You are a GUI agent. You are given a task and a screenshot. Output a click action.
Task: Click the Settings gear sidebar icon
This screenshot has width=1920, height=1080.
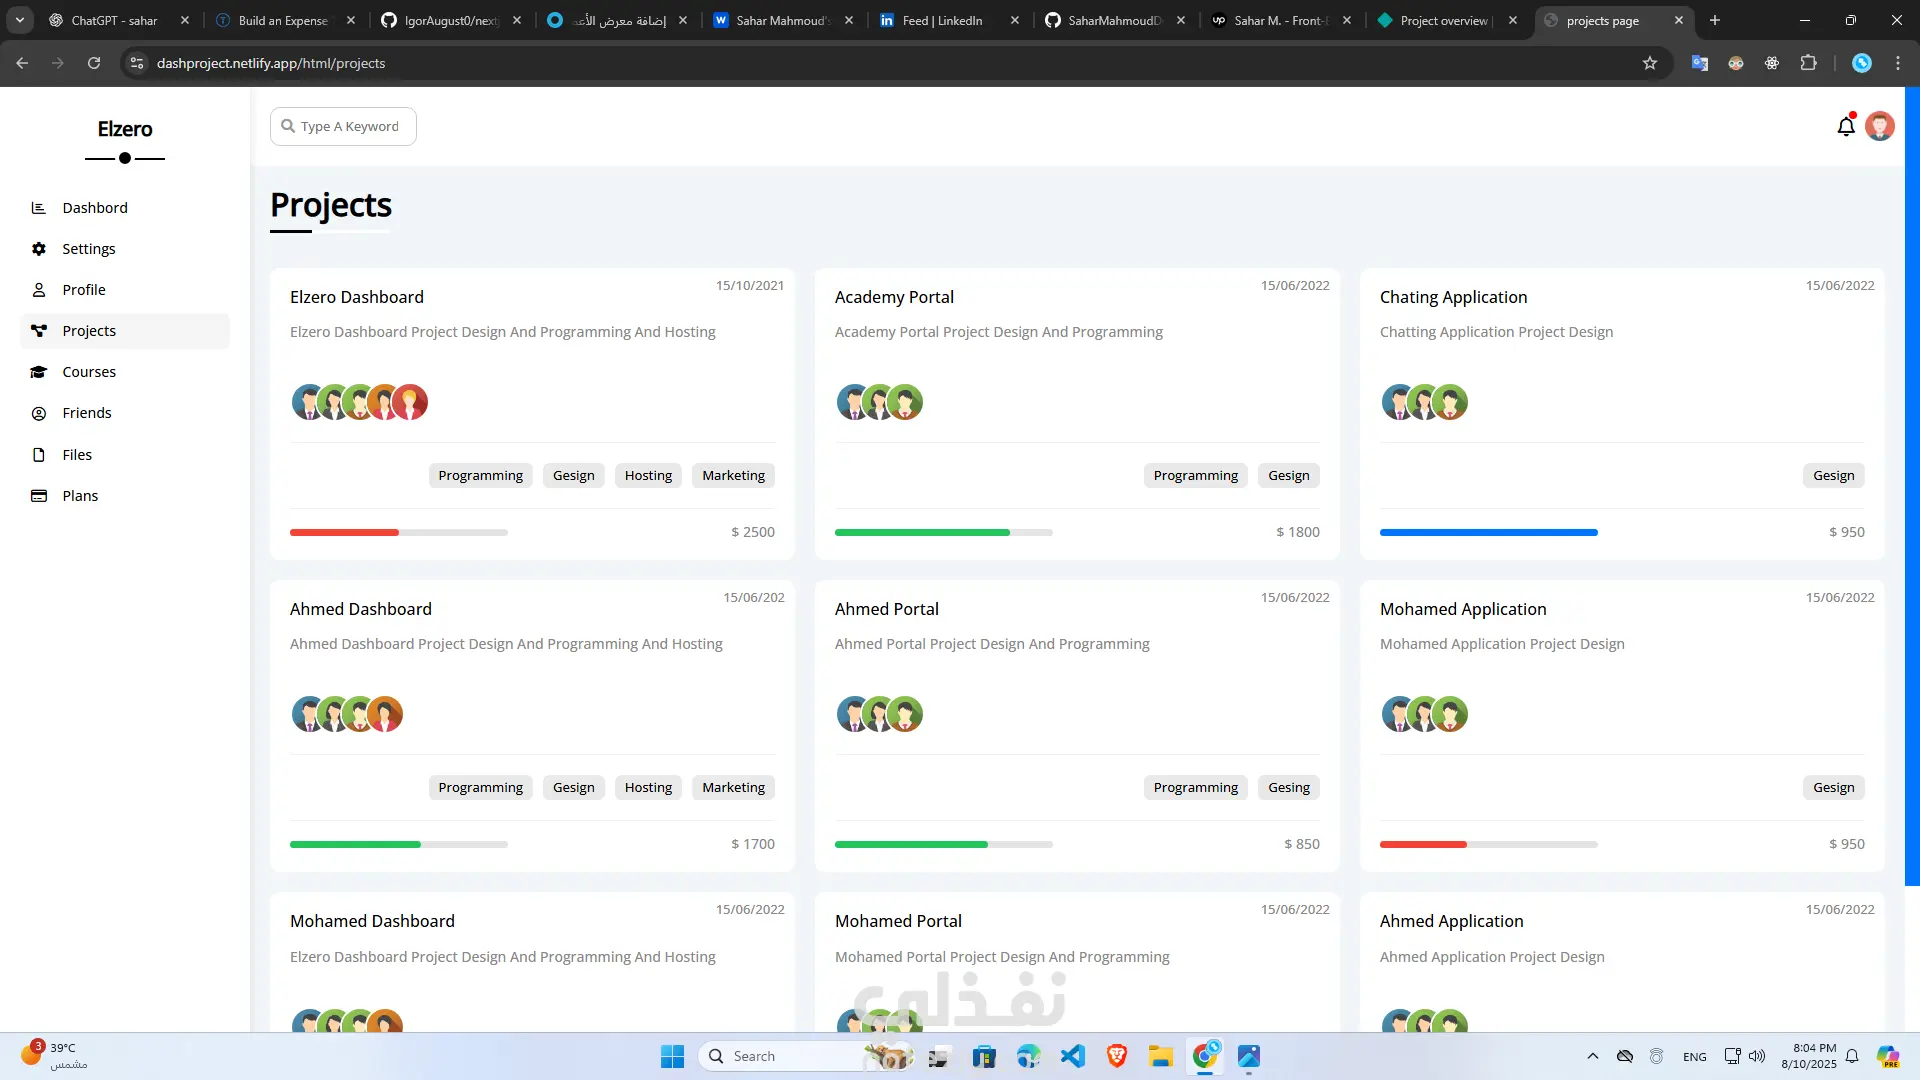pos(39,249)
